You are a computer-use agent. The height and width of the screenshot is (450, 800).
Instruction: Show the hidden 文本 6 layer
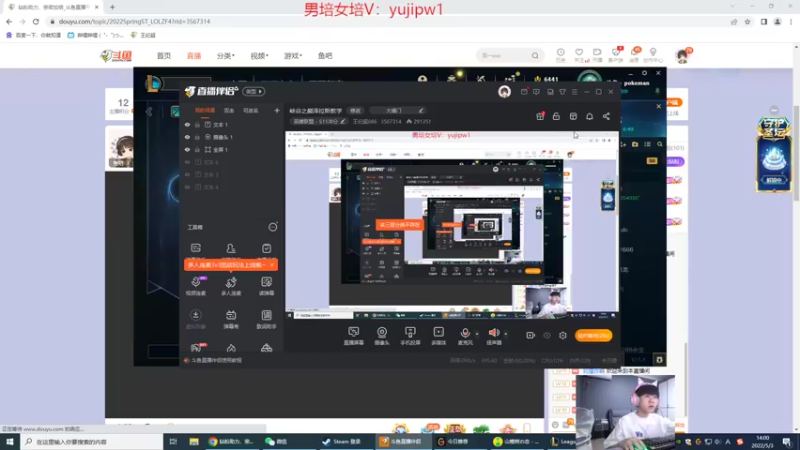(x=187, y=162)
